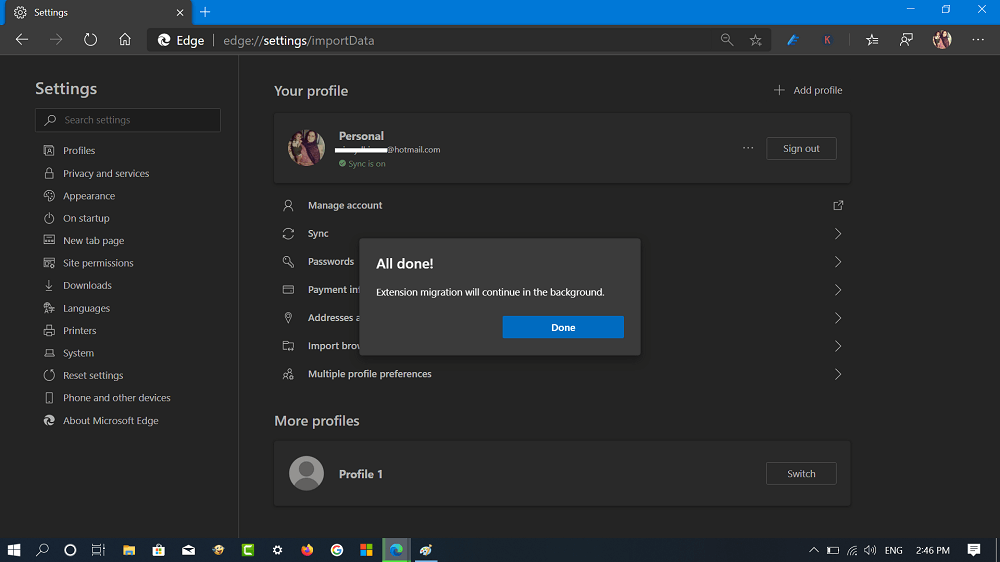Expand the Addresses row chevron
This screenshot has width=1000, height=562.
tap(838, 318)
